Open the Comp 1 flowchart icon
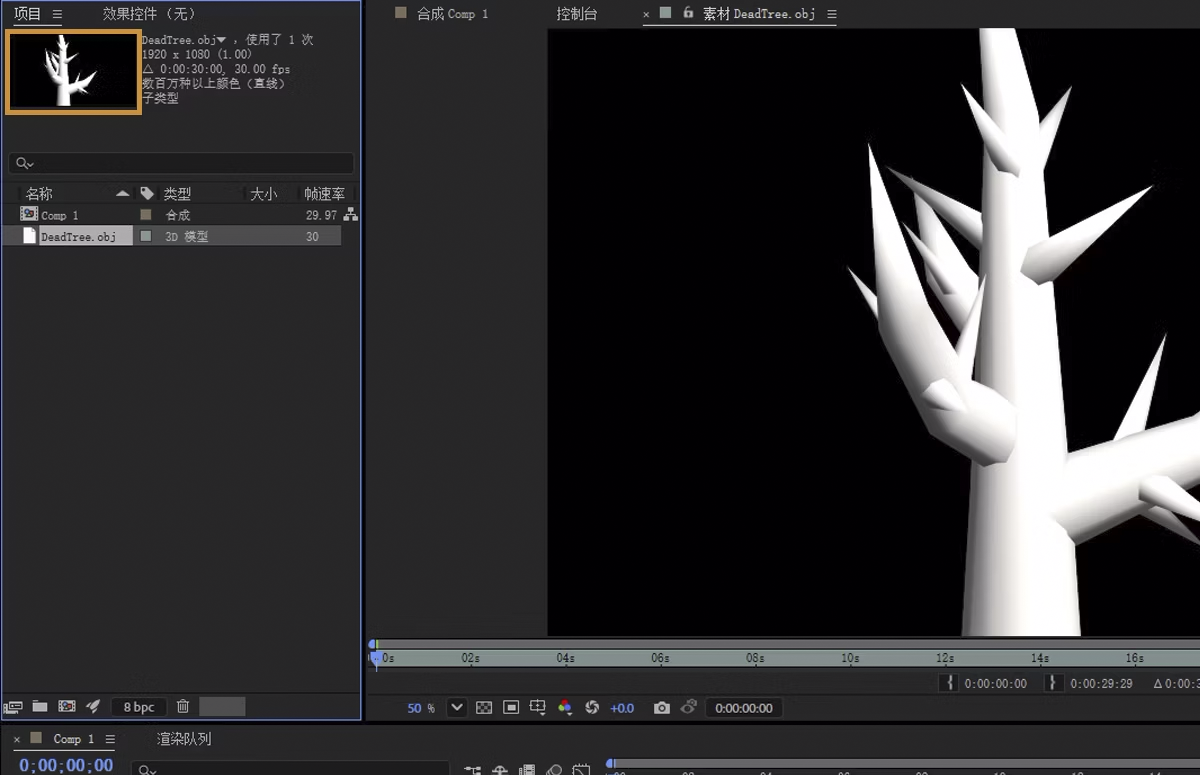 (350, 215)
